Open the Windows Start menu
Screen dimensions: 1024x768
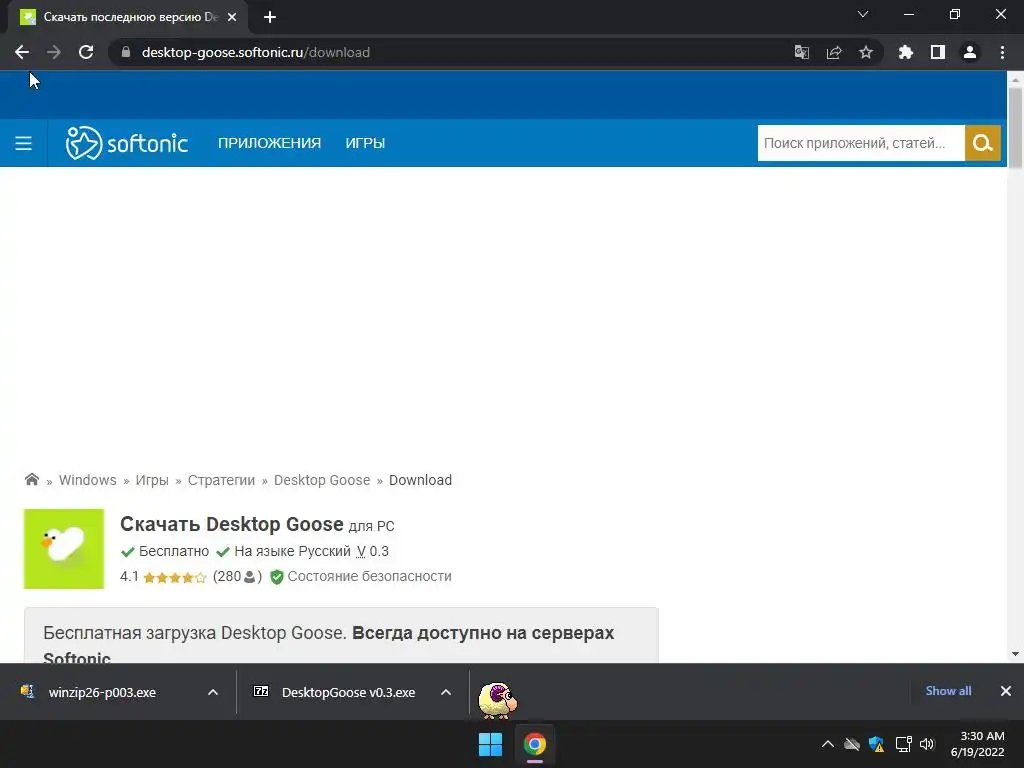(x=490, y=744)
